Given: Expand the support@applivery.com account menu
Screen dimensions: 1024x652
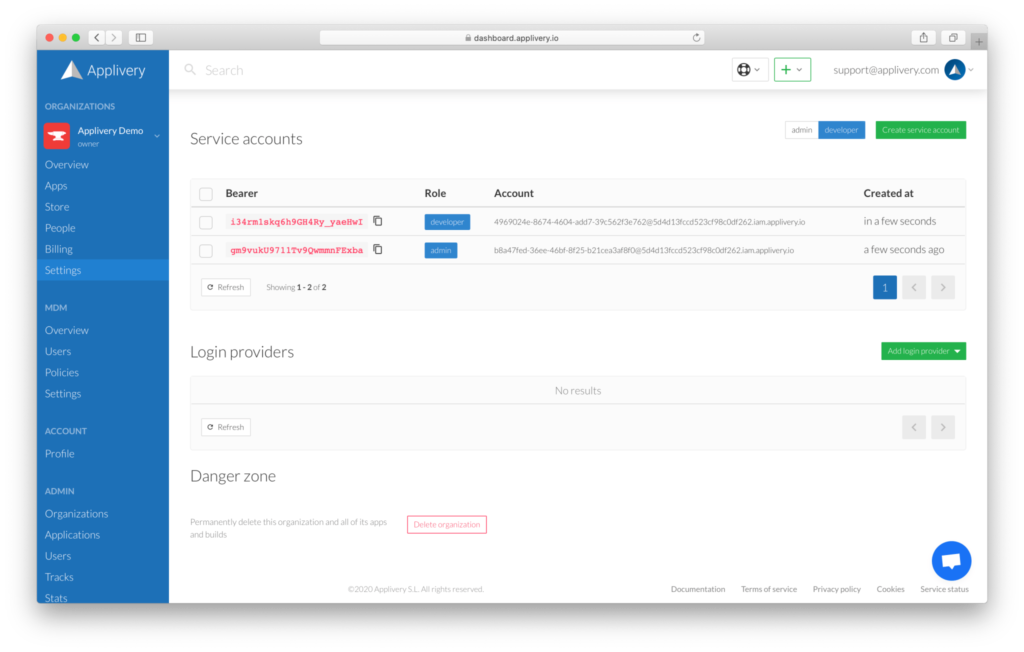Looking at the screenshot, I should 971,70.
